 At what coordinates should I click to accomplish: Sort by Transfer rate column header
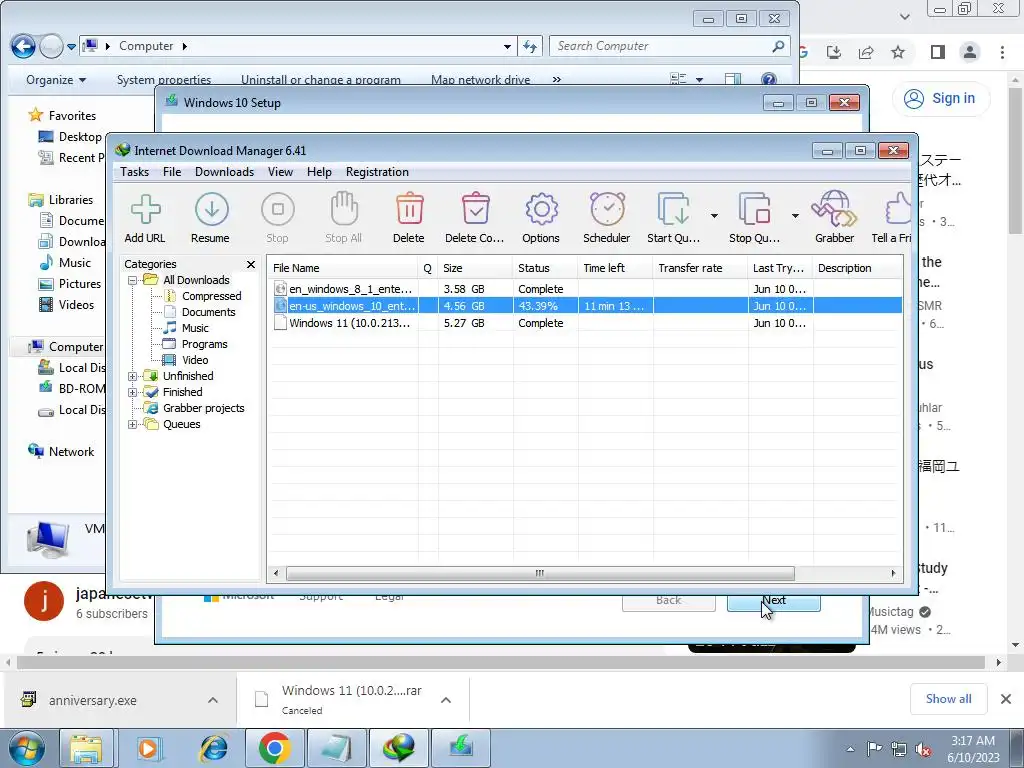(x=700, y=268)
